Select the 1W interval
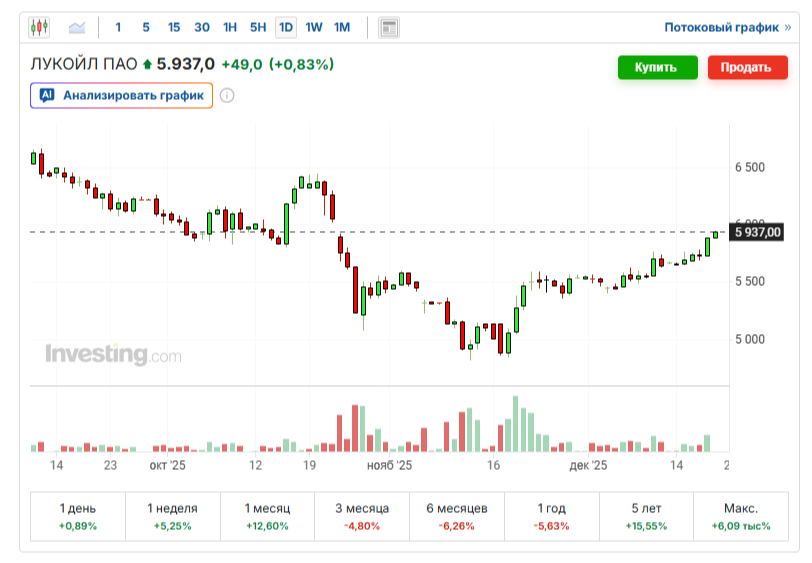The height and width of the screenshot is (563, 812). coord(313,27)
